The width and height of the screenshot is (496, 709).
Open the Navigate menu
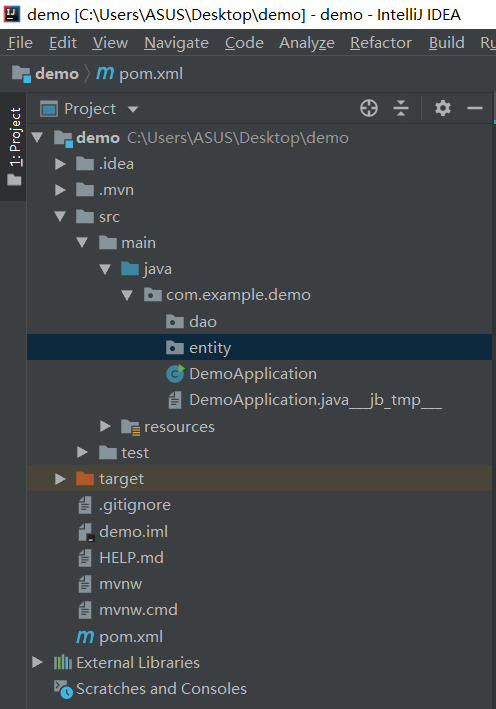point(176,43)
